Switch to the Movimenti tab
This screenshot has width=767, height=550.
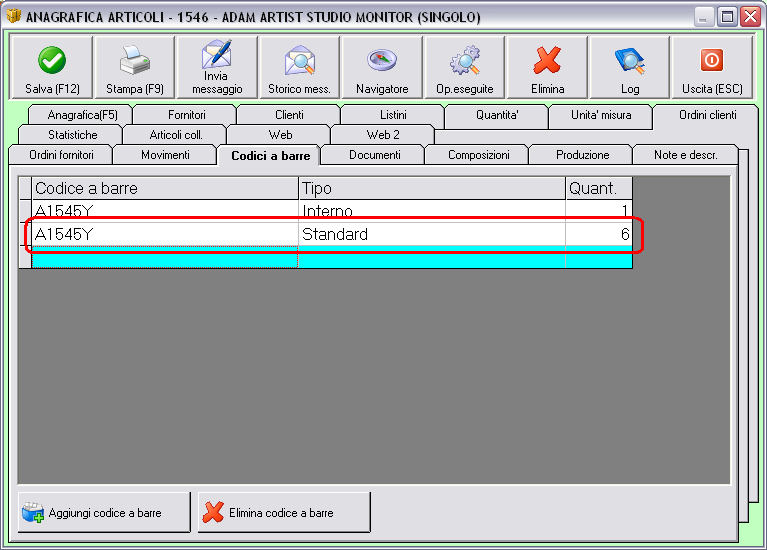(x=165, y=155)
